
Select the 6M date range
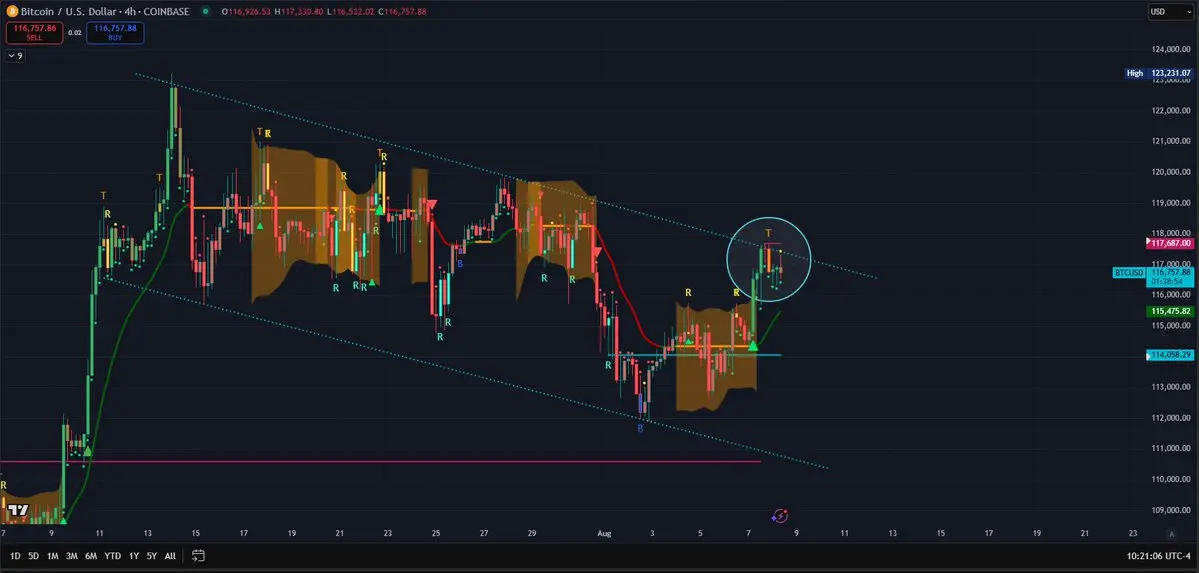coord(91,556)
